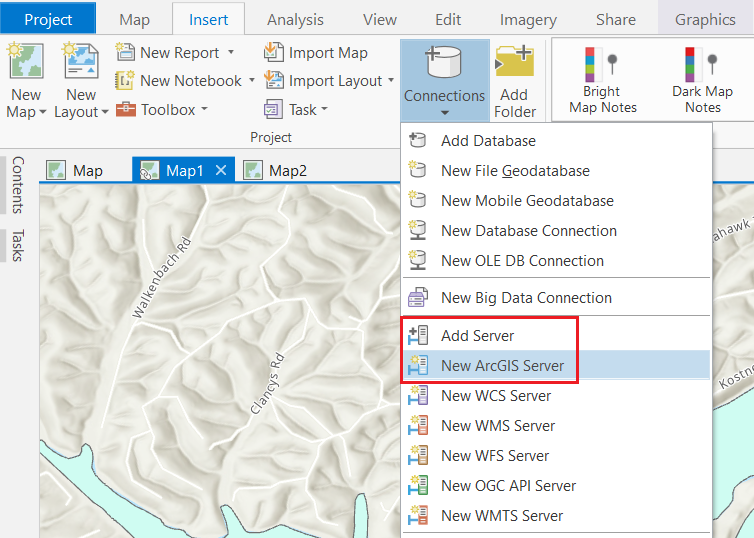Viewport: 754px width, 538px height.
Task: Open the Contents side pane
Action: (17, 184)
